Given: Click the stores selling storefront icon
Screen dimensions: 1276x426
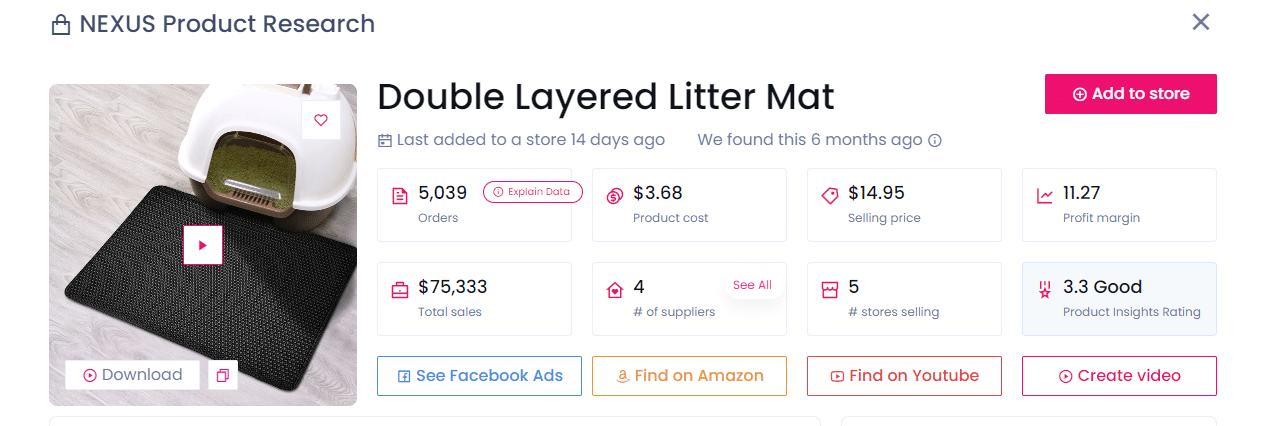Looking at the screenshot, I should tap(829, 291).
